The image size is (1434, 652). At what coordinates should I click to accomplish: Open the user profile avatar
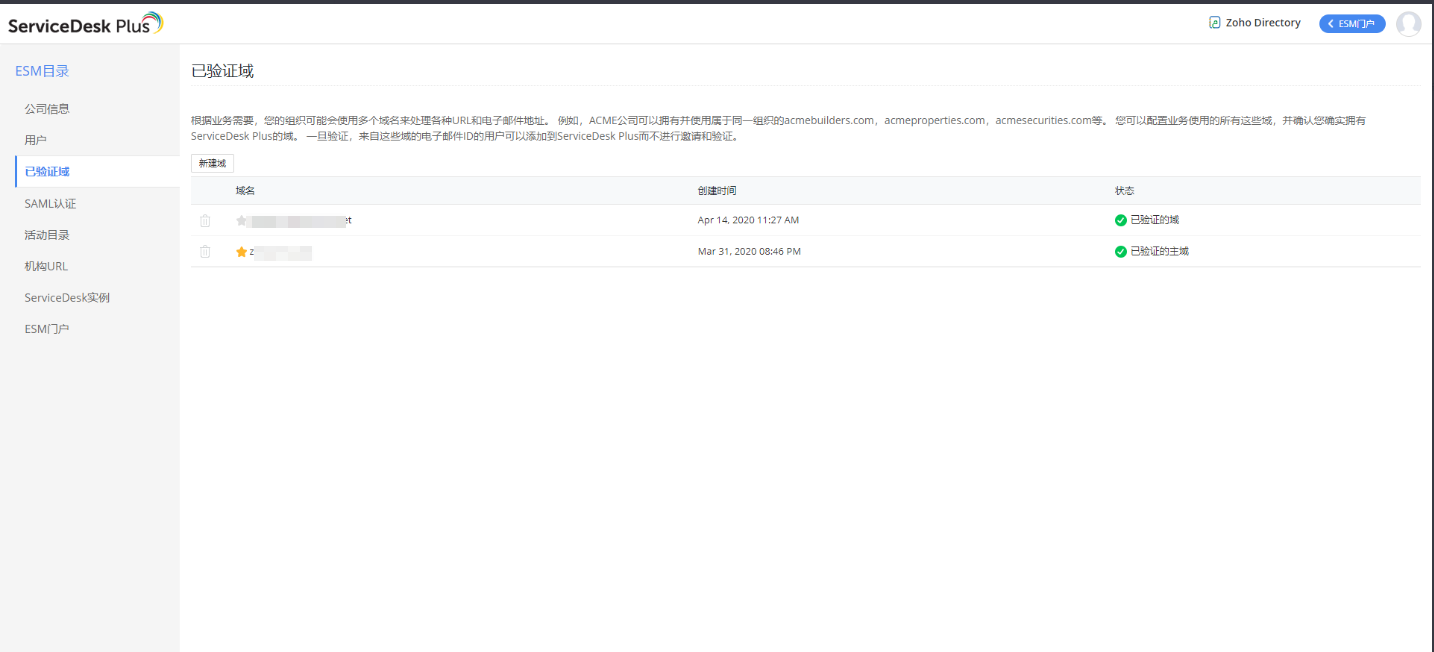(1408, 24)
